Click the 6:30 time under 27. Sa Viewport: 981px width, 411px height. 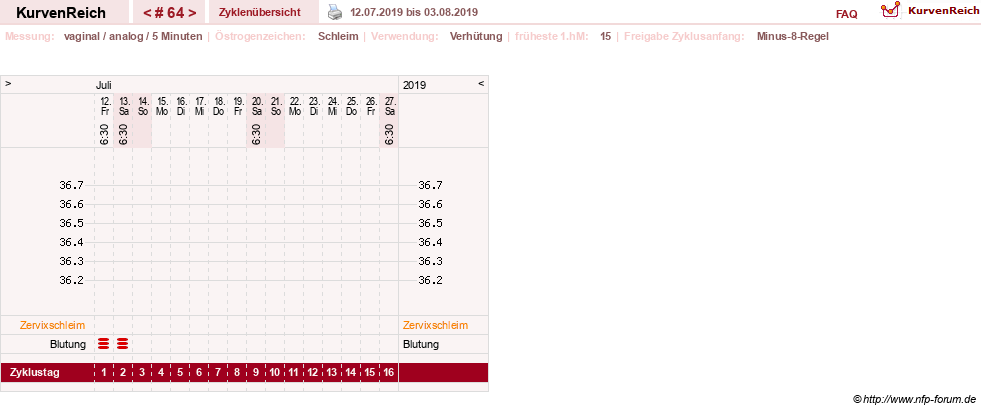point(389,134)
